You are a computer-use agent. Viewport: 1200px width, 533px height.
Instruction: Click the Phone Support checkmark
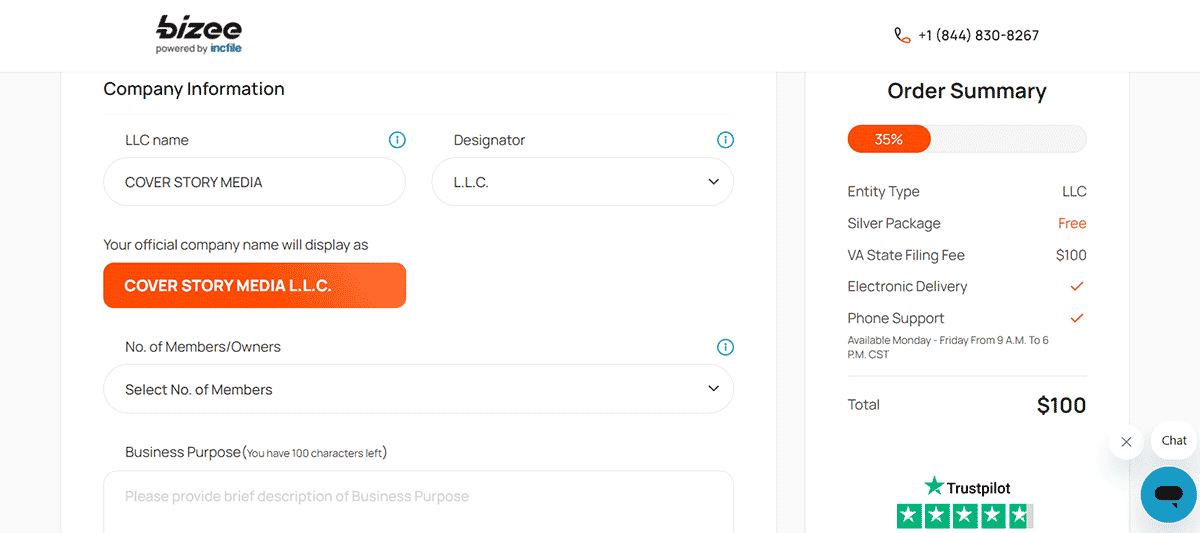1077,318
